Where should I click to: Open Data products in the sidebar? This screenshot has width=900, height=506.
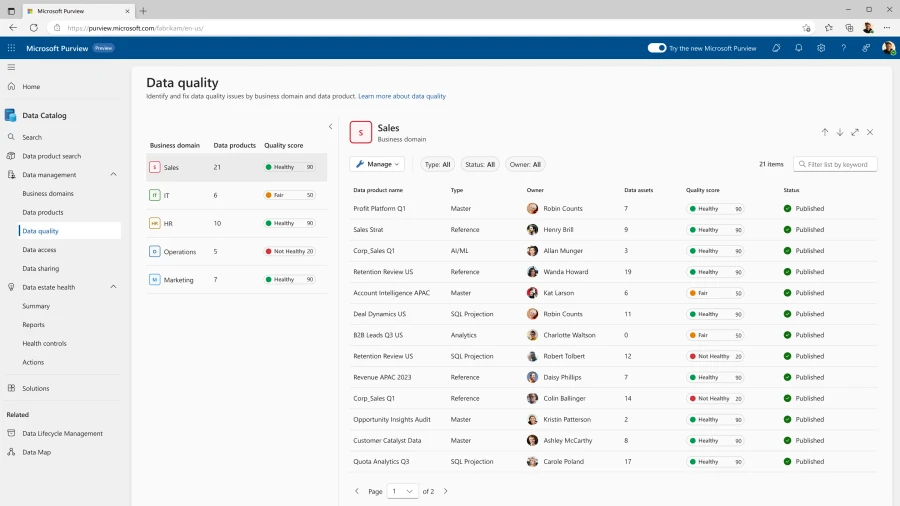43,212
